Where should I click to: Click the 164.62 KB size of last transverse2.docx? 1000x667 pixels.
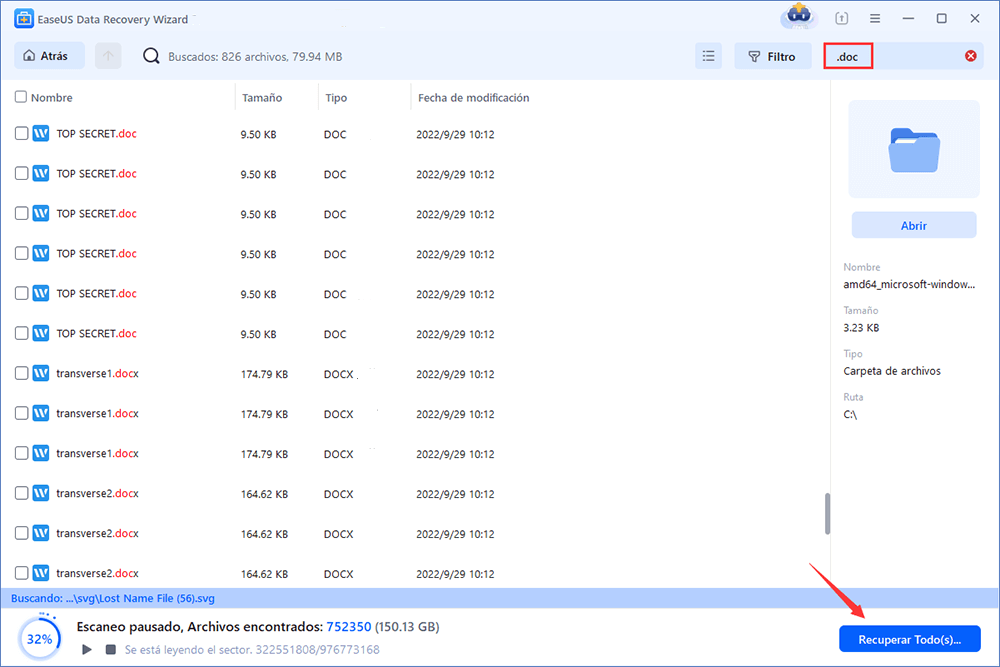coord(264,574)
